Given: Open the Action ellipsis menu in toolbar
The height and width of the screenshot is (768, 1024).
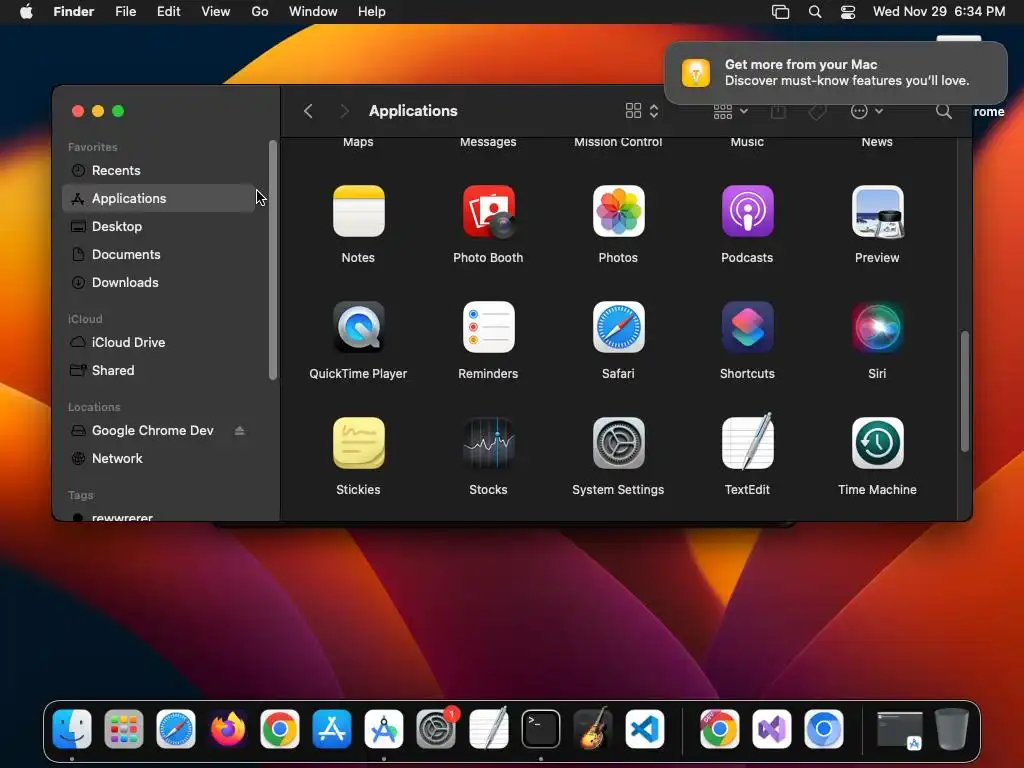Looking at the screenshot, I should point(867,111).
